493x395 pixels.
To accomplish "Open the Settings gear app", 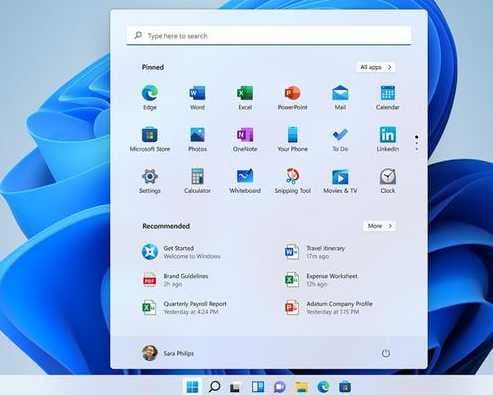I will tap(150, 181).
